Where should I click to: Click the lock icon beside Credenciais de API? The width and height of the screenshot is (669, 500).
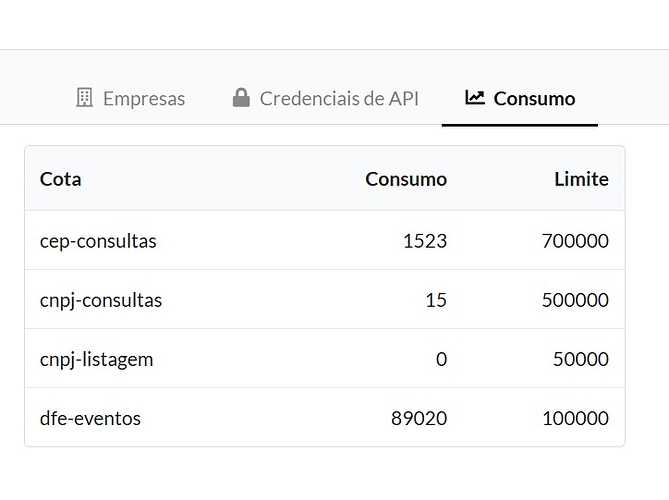(x=240, y=98)
